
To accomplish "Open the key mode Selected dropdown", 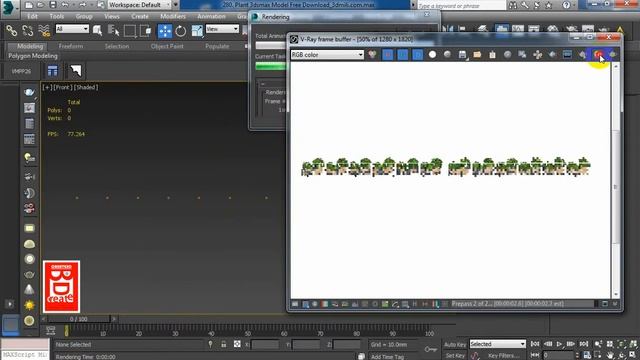I will click(498, 344).
